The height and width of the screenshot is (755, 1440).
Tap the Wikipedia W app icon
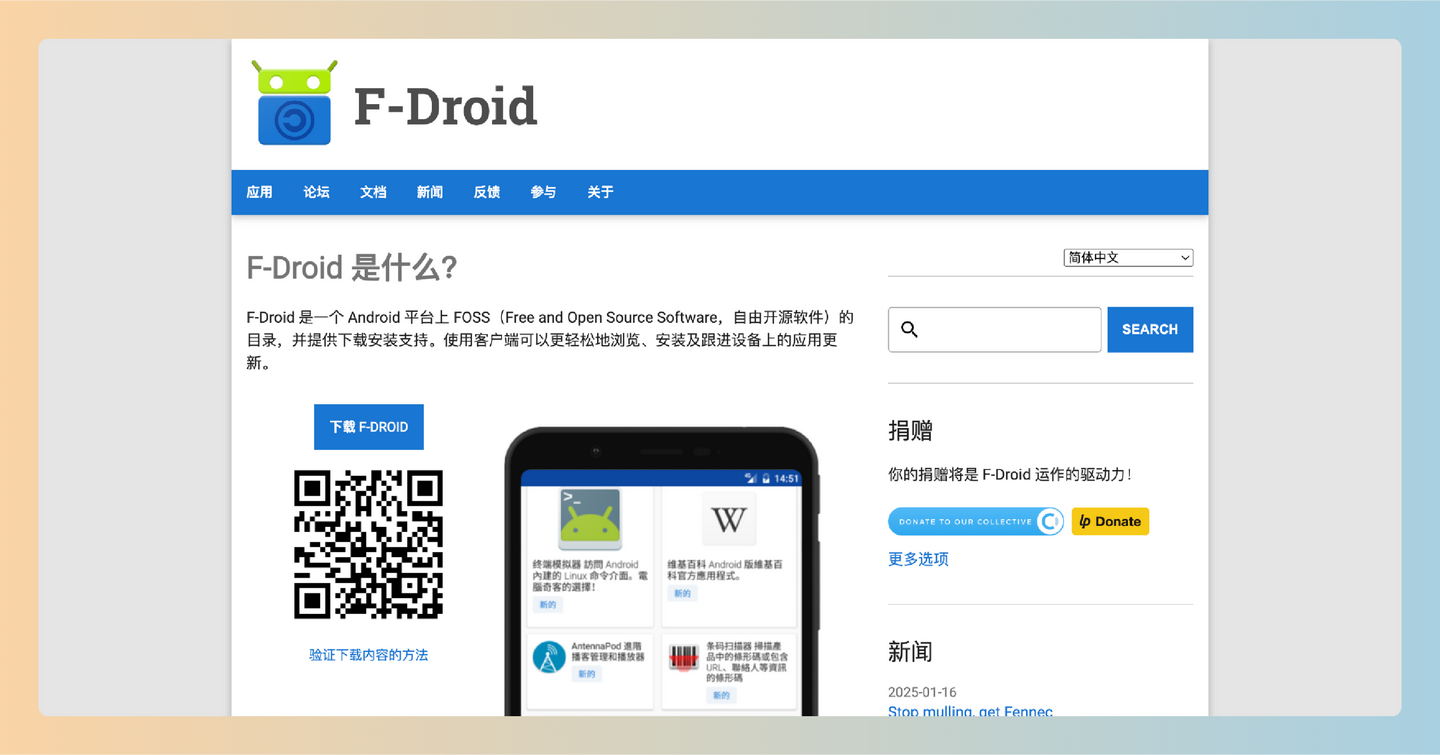point(729,518)
